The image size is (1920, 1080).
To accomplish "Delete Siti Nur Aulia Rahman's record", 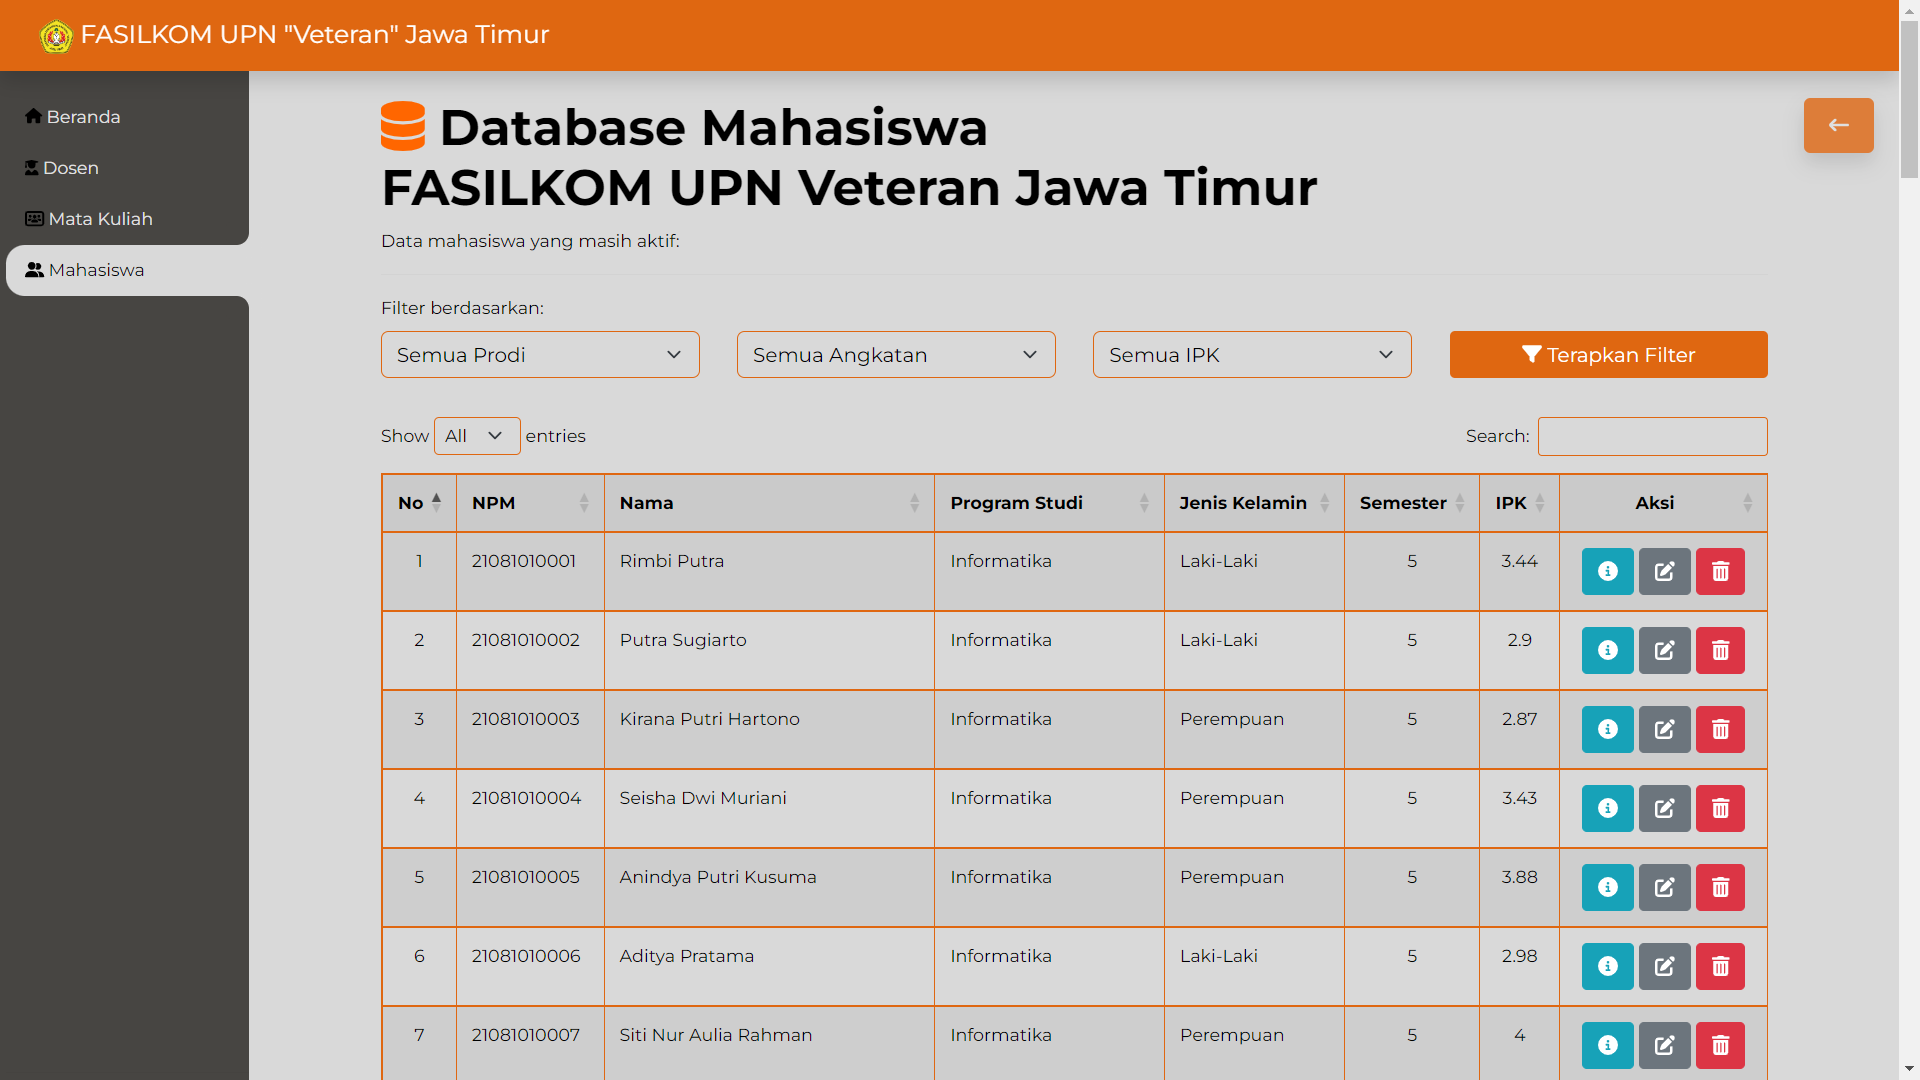I will [x=1720, y=1045].
